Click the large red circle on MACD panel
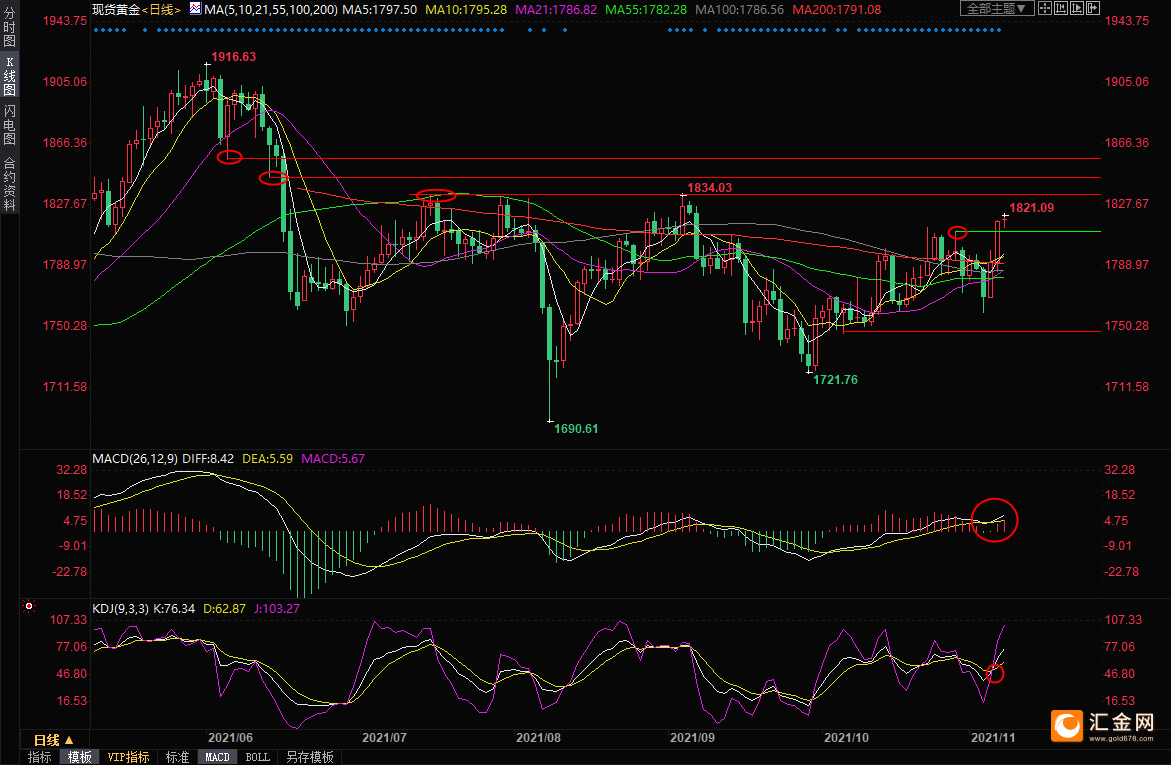 (x=995, y=519)
